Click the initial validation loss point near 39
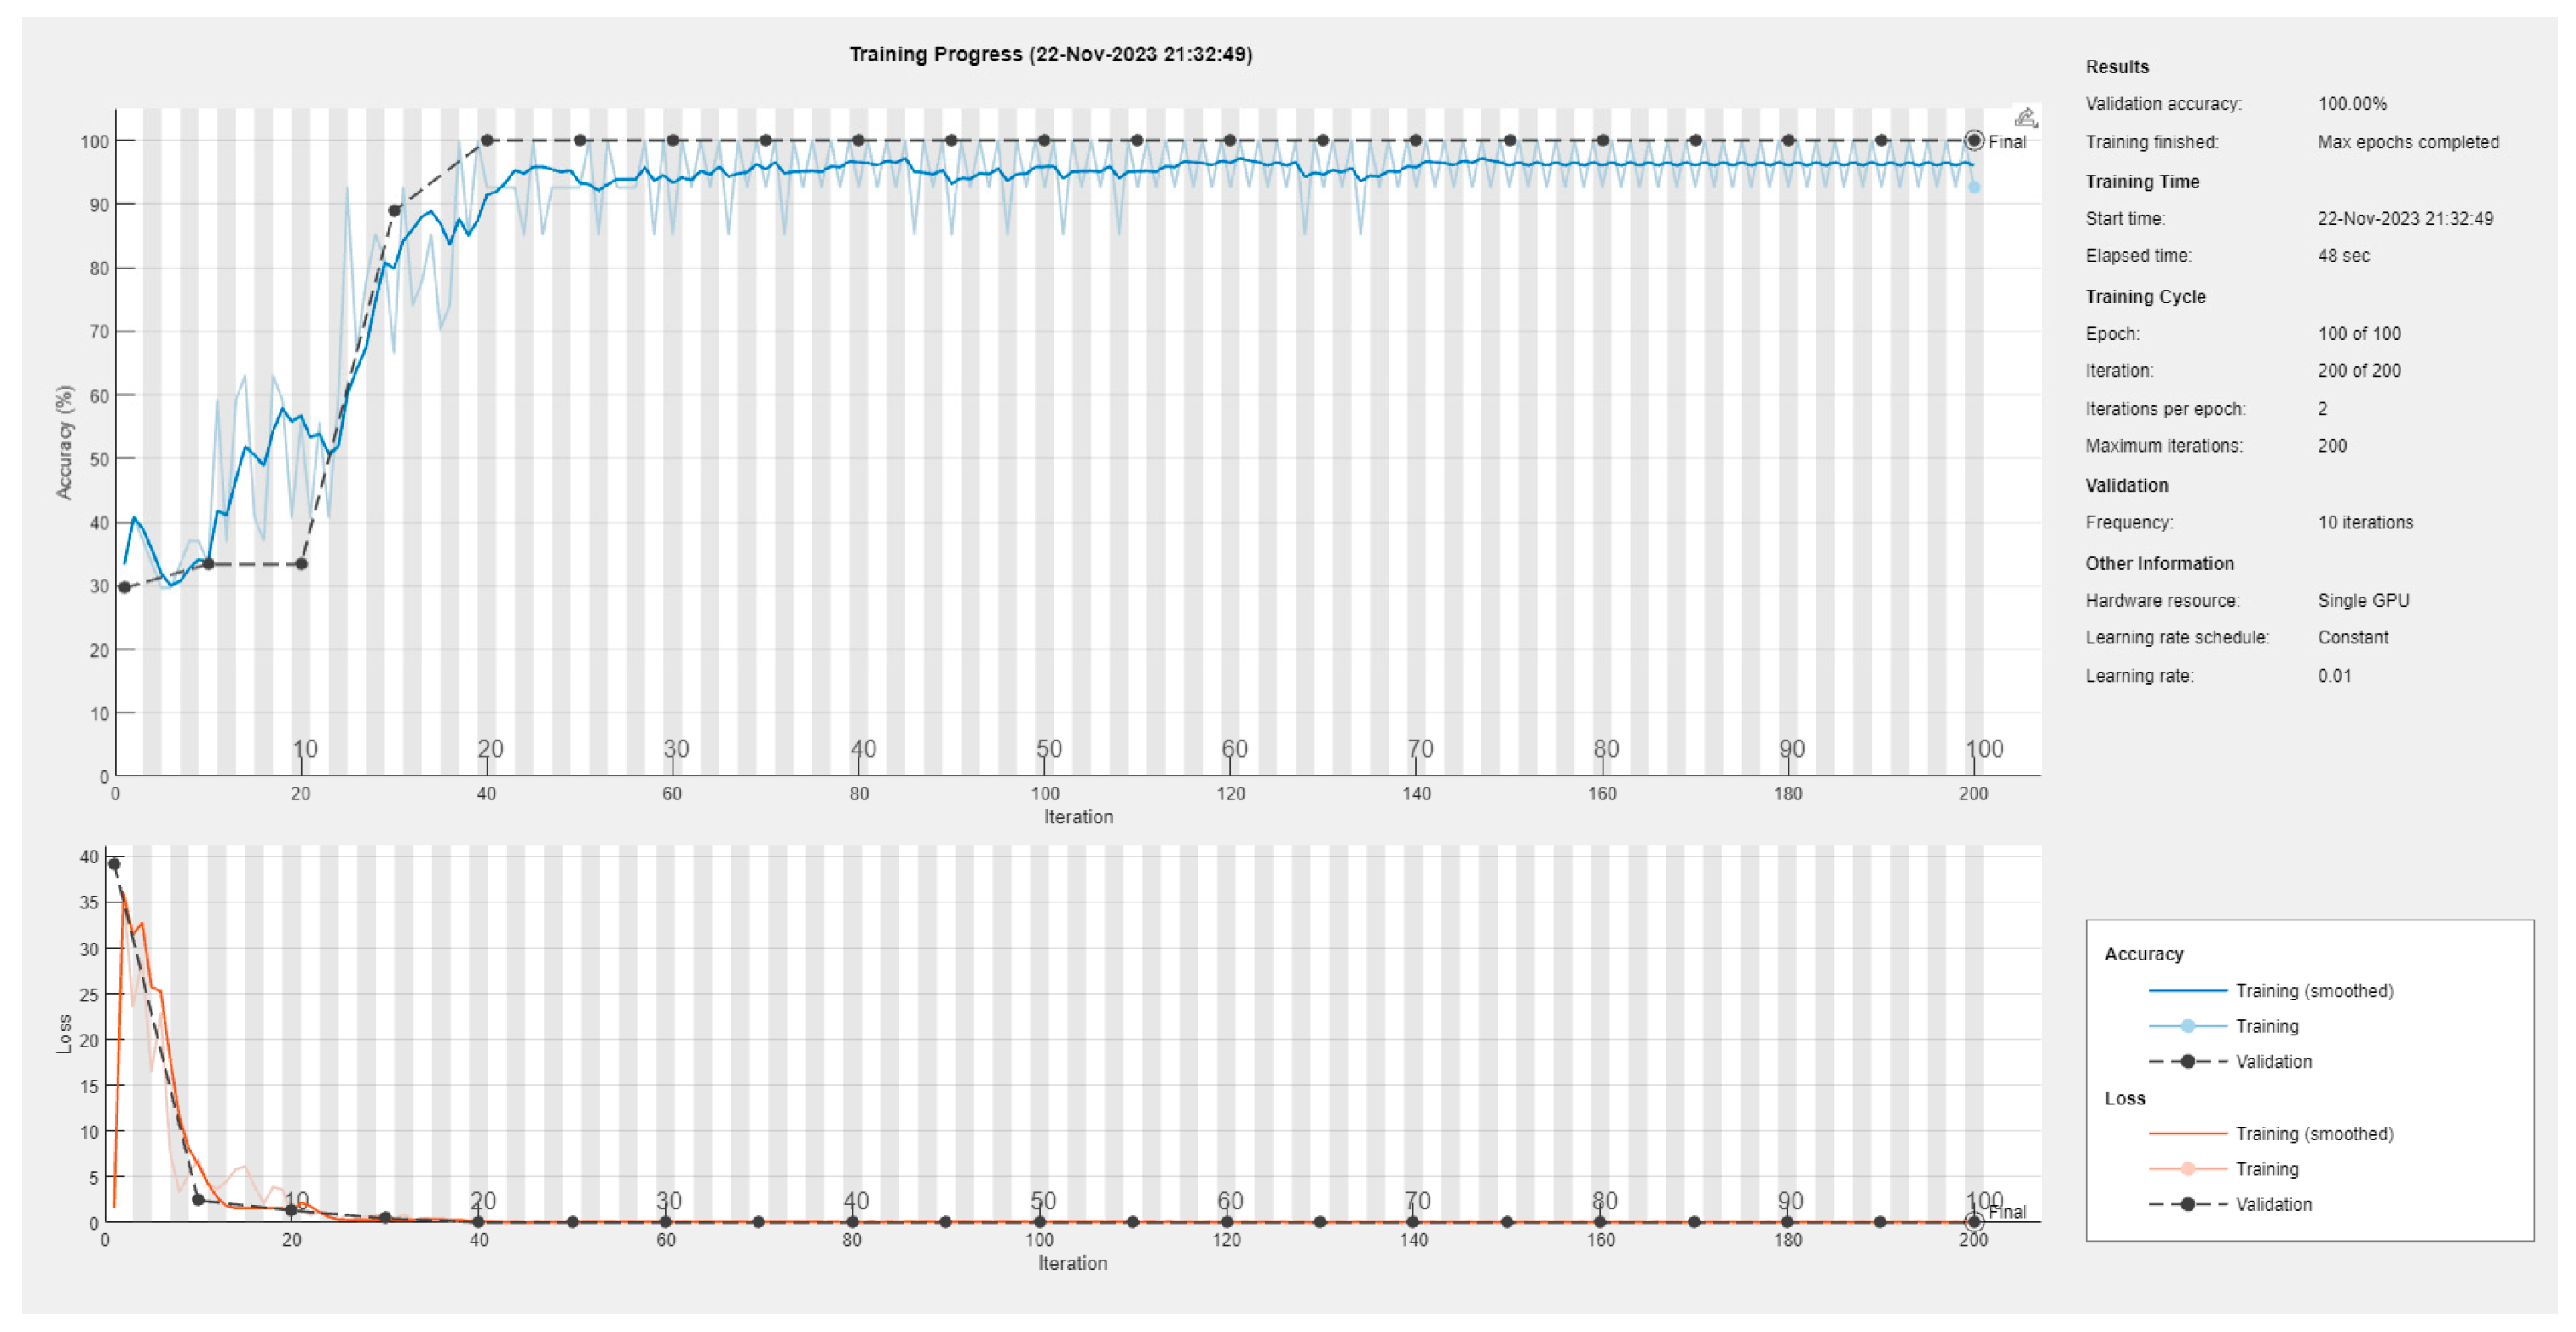Screen dimensions: 2576x1332 click(x=114, y=864)
